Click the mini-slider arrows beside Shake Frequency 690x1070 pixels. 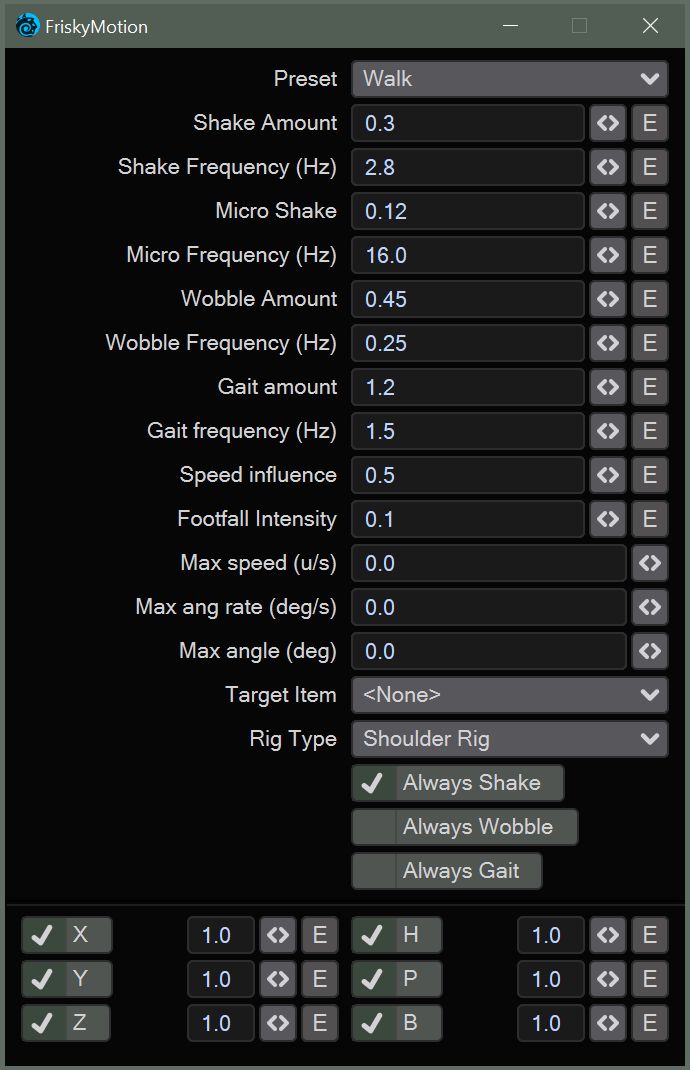[609, 167]
